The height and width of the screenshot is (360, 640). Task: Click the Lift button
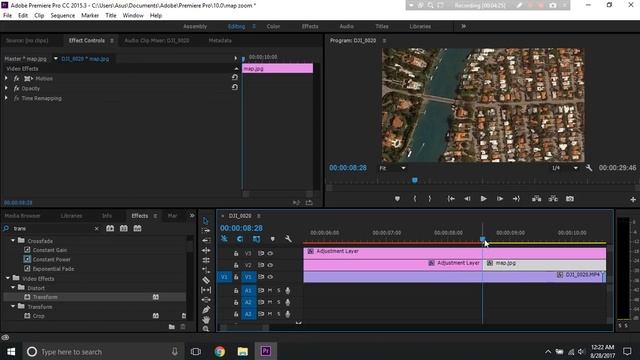(x=537, y=199)
